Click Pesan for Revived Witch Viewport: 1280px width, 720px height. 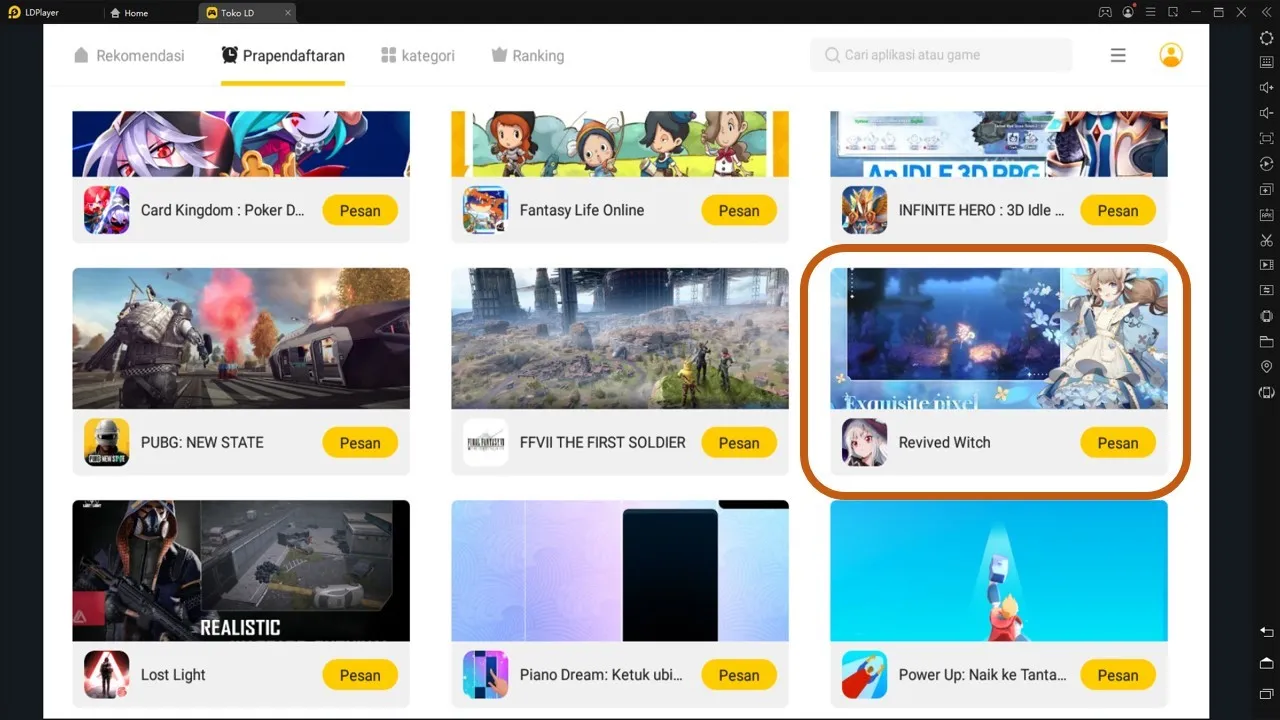pyautogui.click(x=1118, y=442)
